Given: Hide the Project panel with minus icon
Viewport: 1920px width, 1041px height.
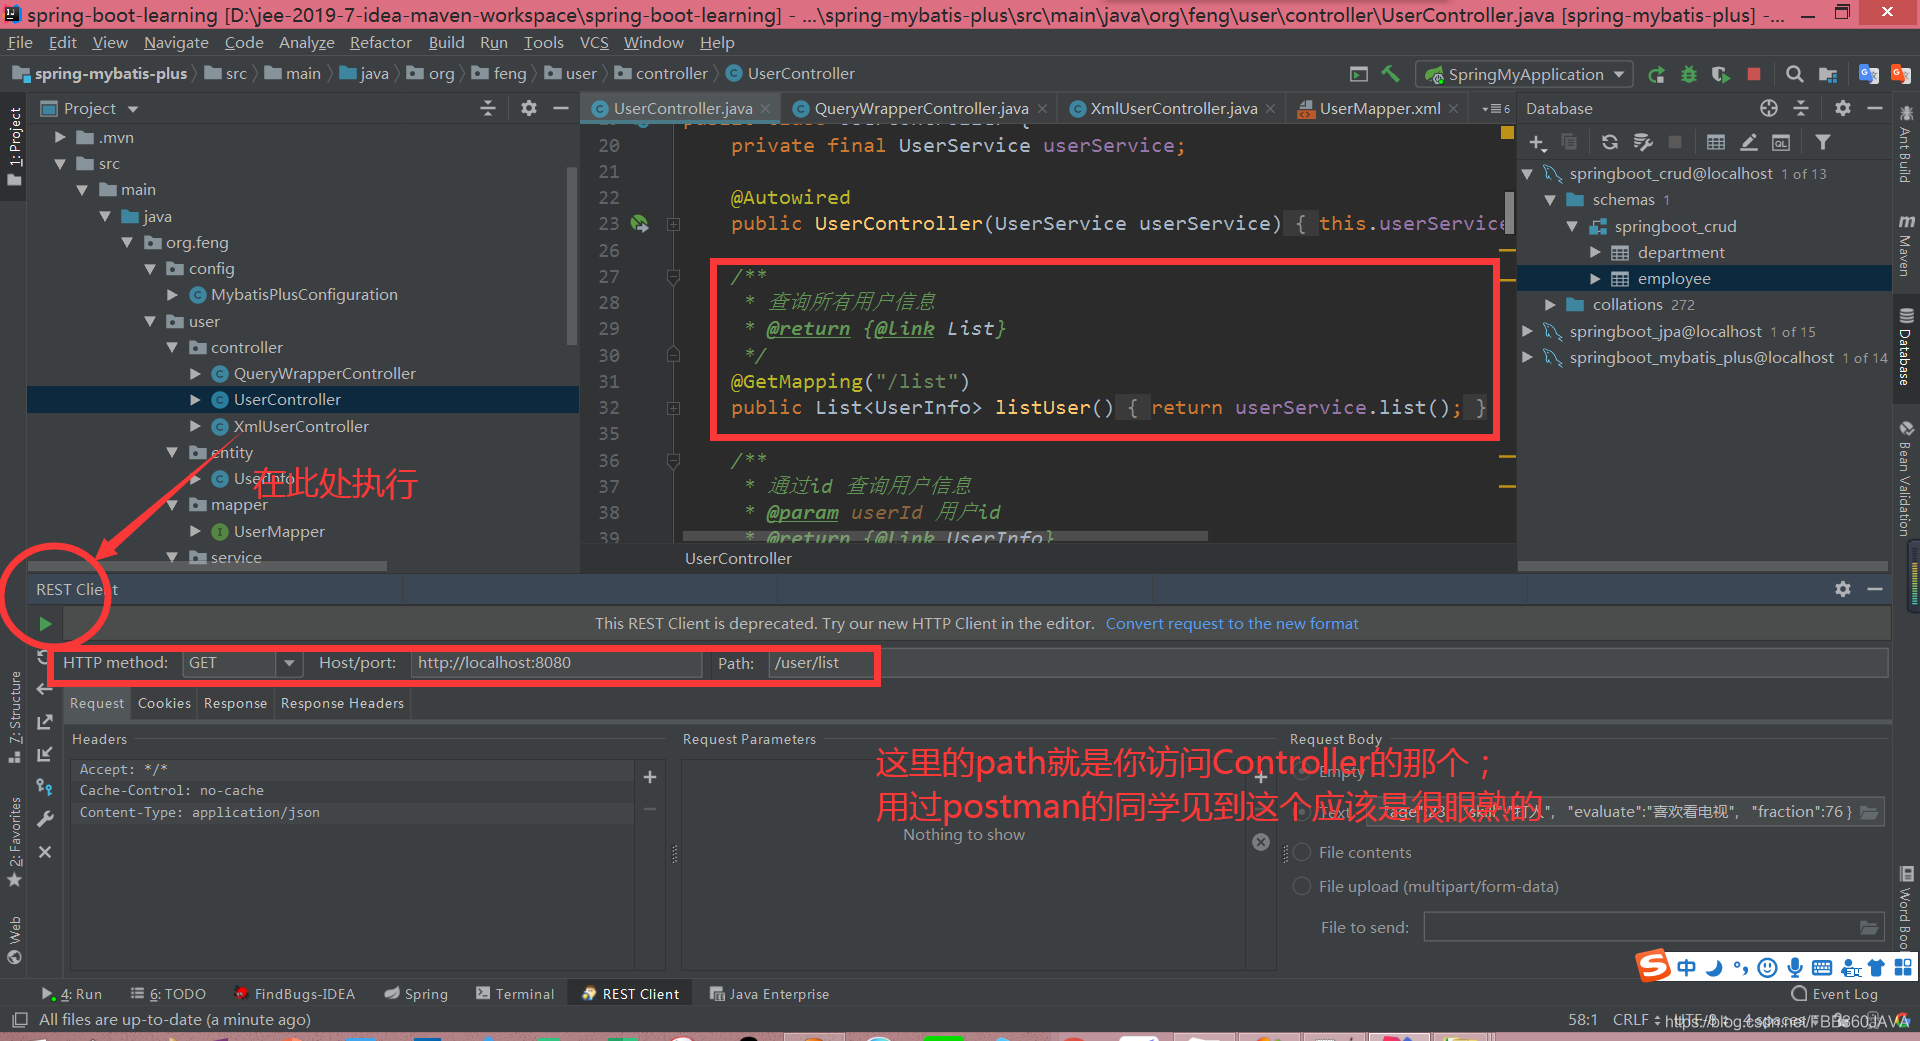Looking at the screenshot, I should point(561,108).
